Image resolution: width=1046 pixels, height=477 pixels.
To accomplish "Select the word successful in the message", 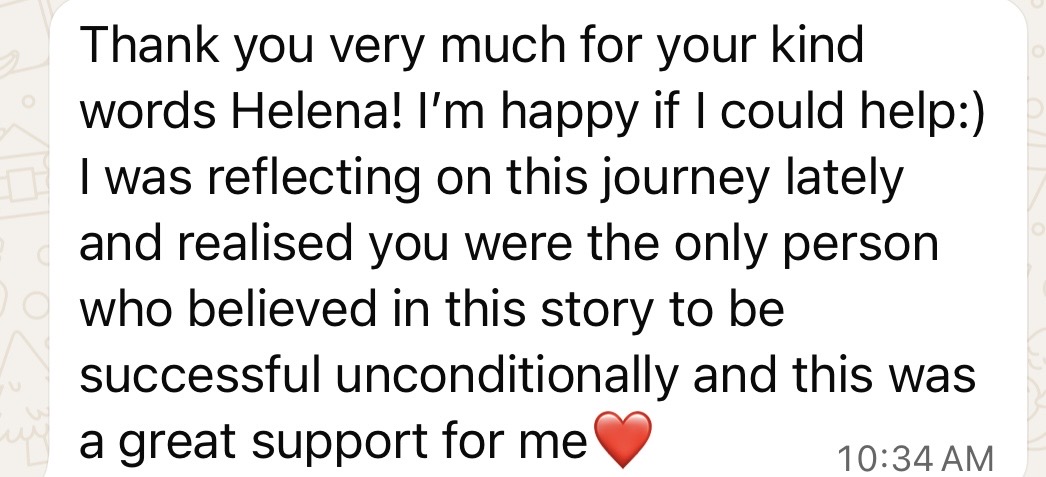I will coord(201,374).
